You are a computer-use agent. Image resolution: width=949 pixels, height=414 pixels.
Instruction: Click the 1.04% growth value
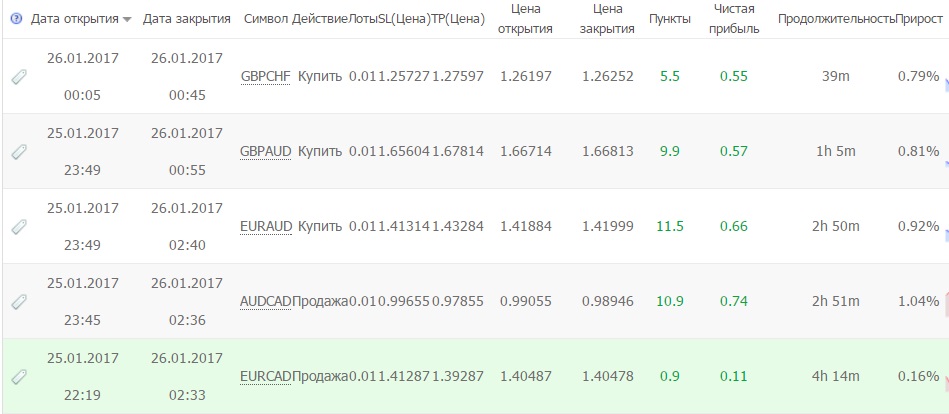[919, 301]
